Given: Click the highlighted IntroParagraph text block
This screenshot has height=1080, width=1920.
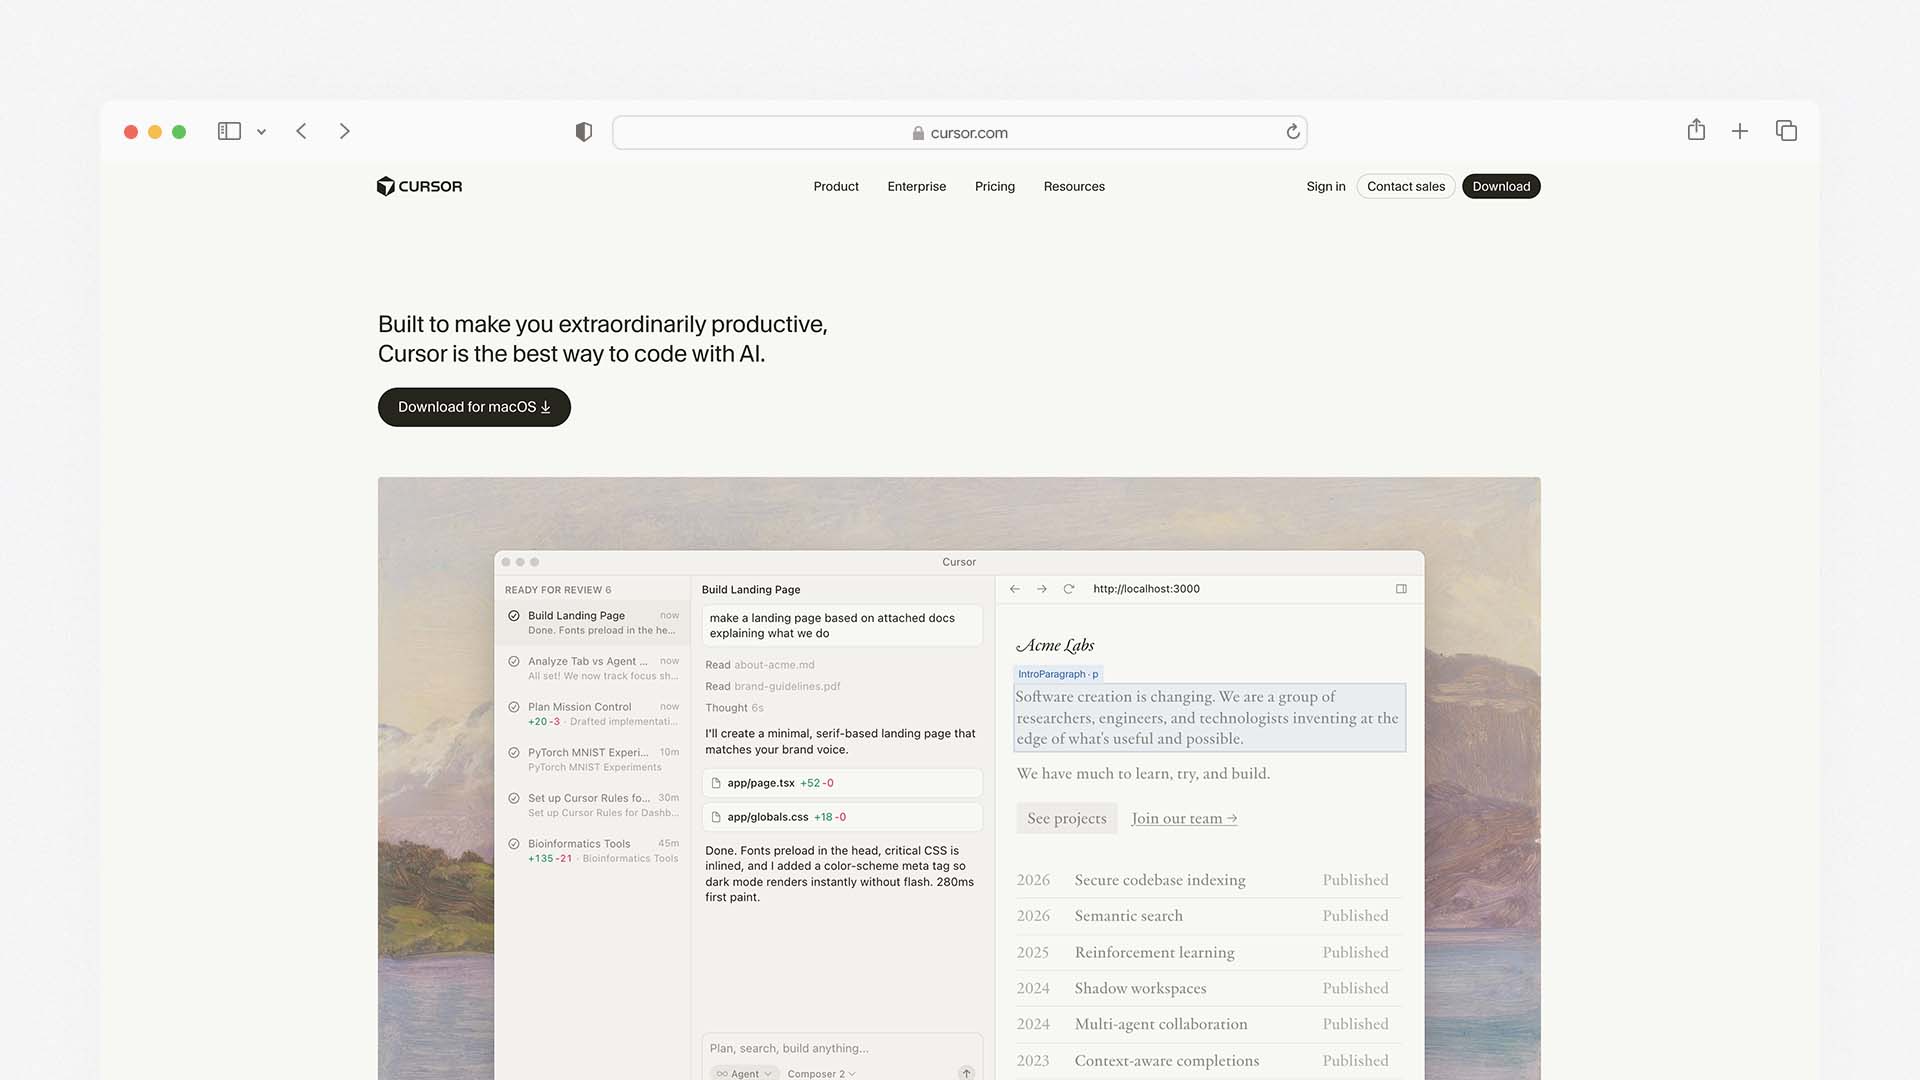Looking at the screenshot, I should 1208,717.
